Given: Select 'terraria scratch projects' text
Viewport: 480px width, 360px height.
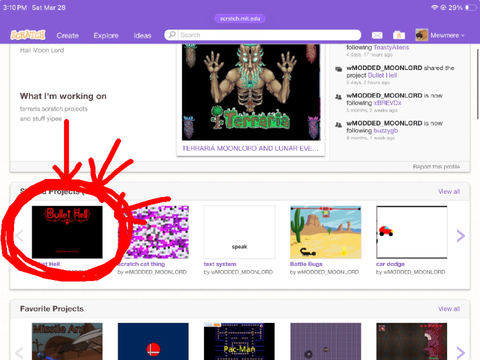Looking at the screenshot, I should 54,109.
